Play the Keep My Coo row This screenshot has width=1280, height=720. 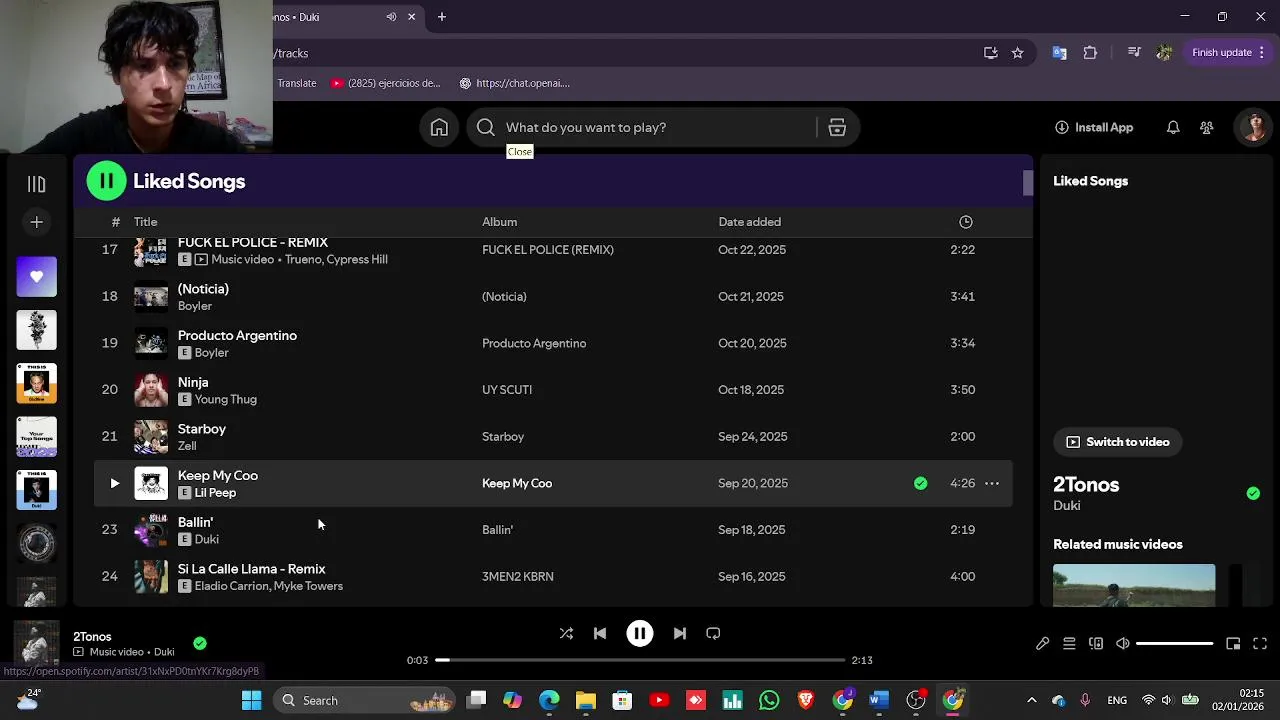pyautogui.click(x=114, y=483)
